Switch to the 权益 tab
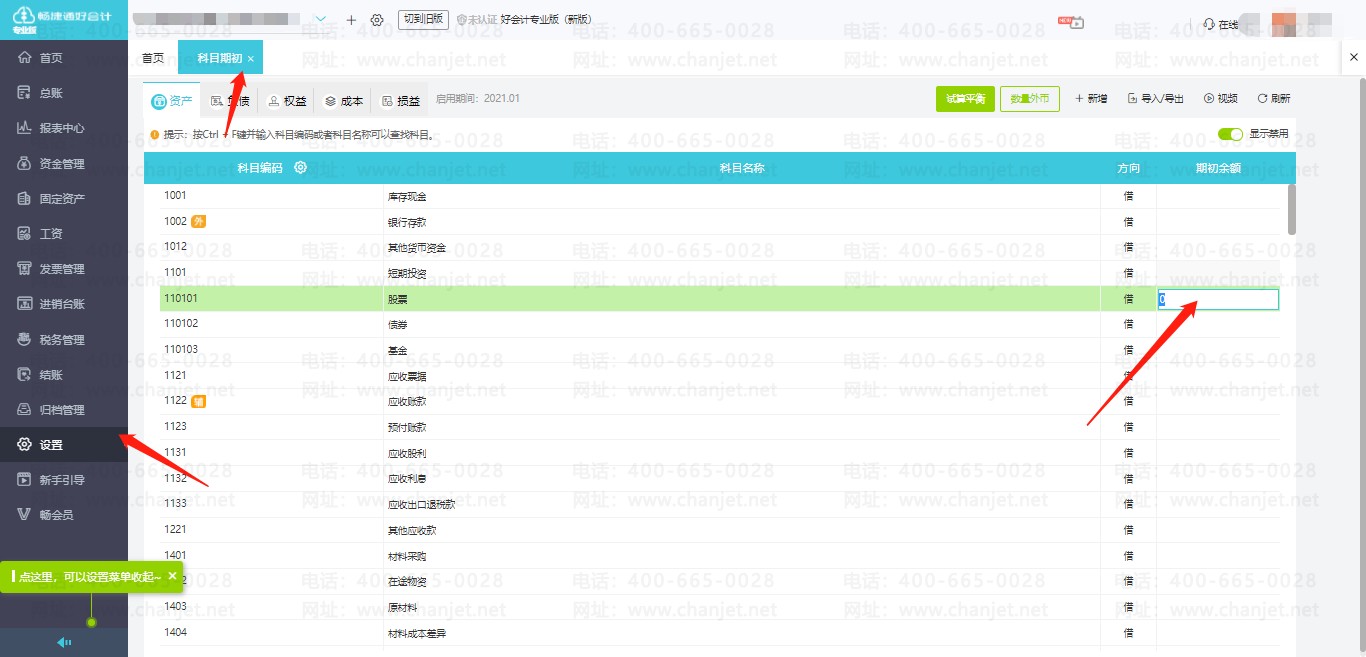 click(286, 100)
